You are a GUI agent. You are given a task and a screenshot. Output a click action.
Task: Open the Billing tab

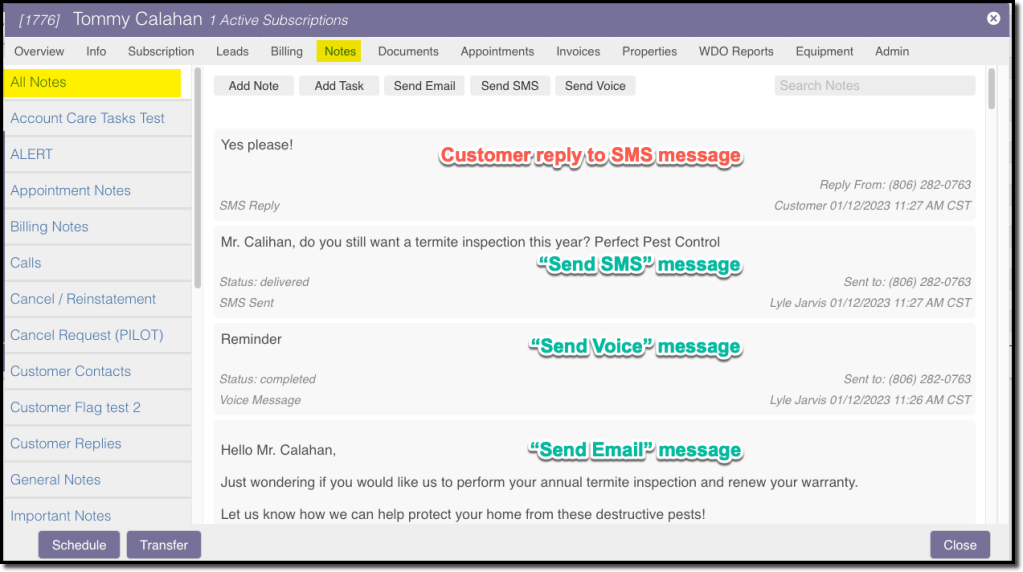coord(286,51)
